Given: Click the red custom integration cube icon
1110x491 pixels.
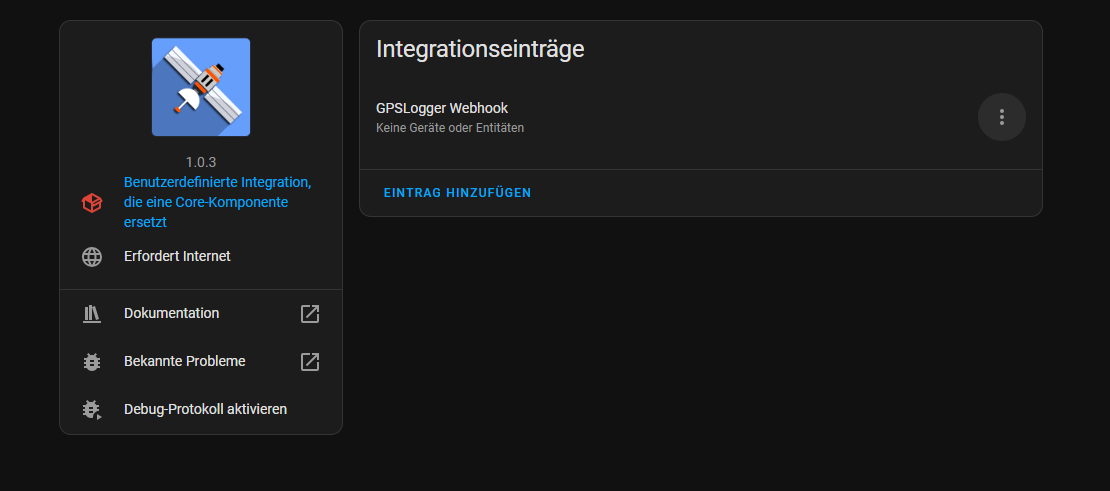Looking at the screenshot, I should (92, 203).
